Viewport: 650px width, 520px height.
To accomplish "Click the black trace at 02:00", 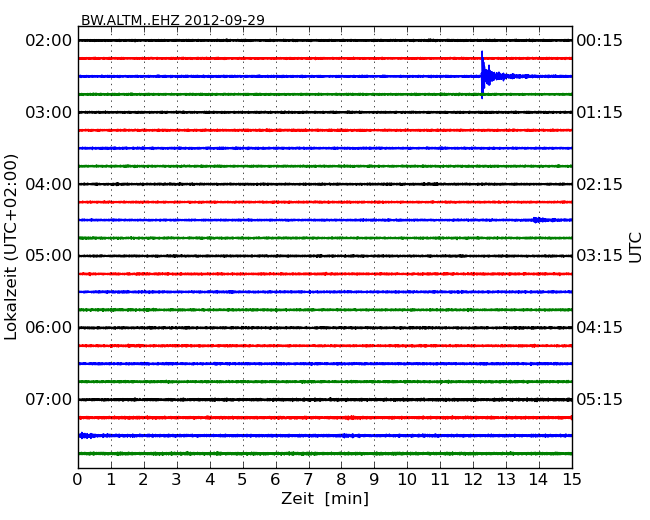I will pyautogui.click(x=325, y=40).
